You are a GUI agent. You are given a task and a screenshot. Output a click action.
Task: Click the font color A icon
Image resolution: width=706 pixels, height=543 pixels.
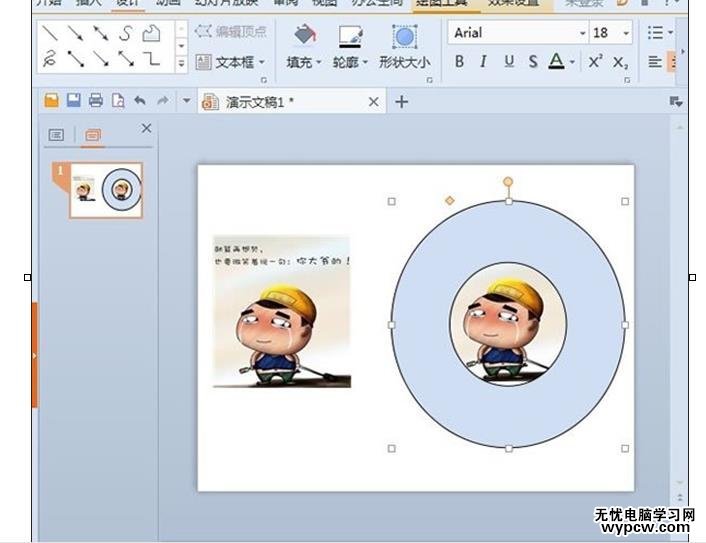(x=557, y=61)
